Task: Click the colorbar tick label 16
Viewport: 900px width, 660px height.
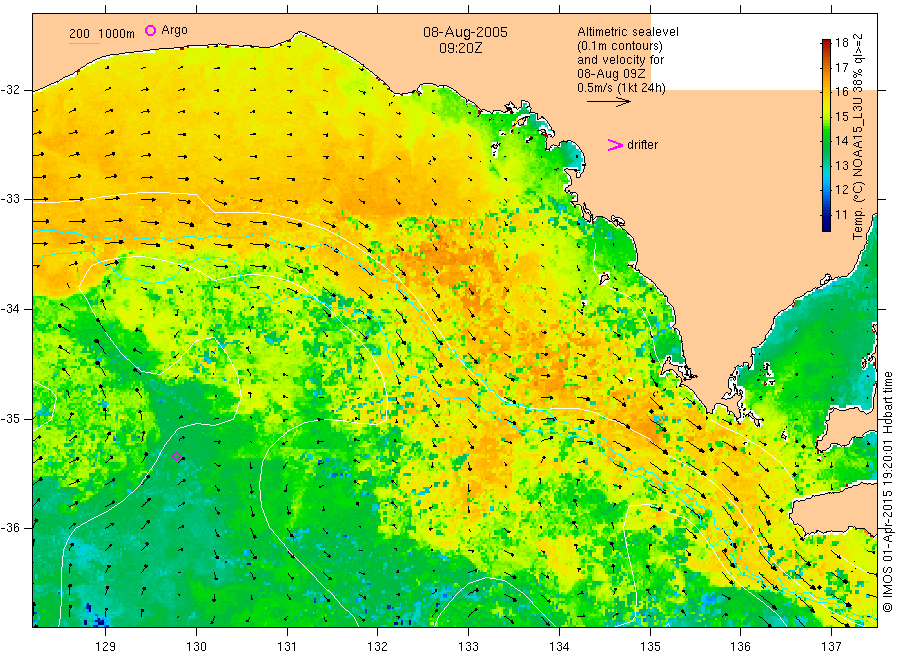Action: click(841, 92)
